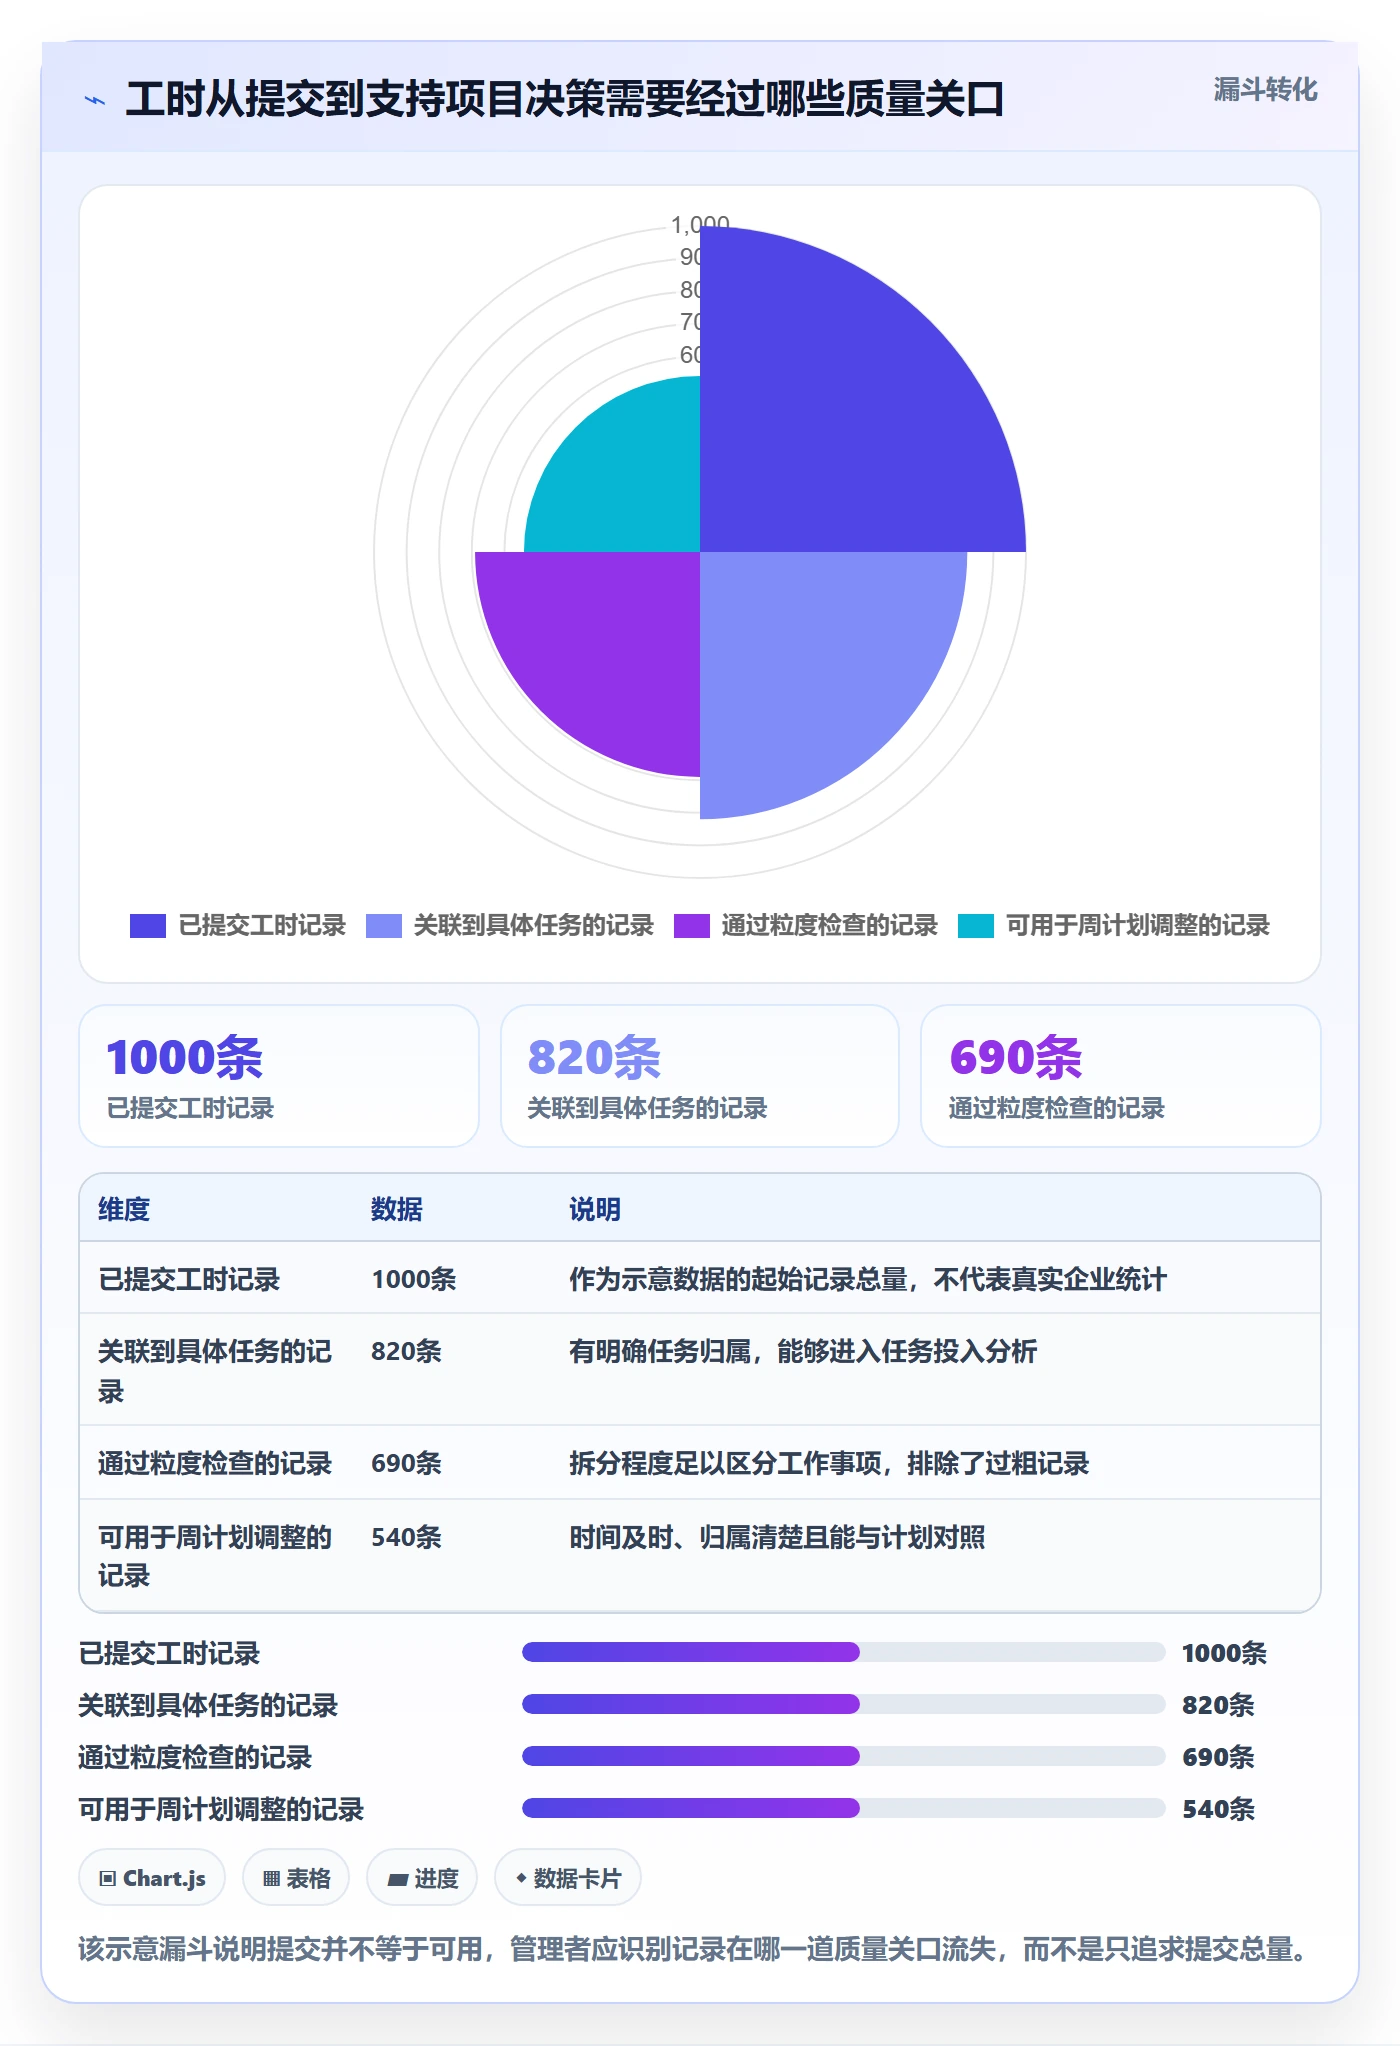
Task: Click the description 时间及时、归属清楚且能与计划对照
Action: coord(777,1537)
